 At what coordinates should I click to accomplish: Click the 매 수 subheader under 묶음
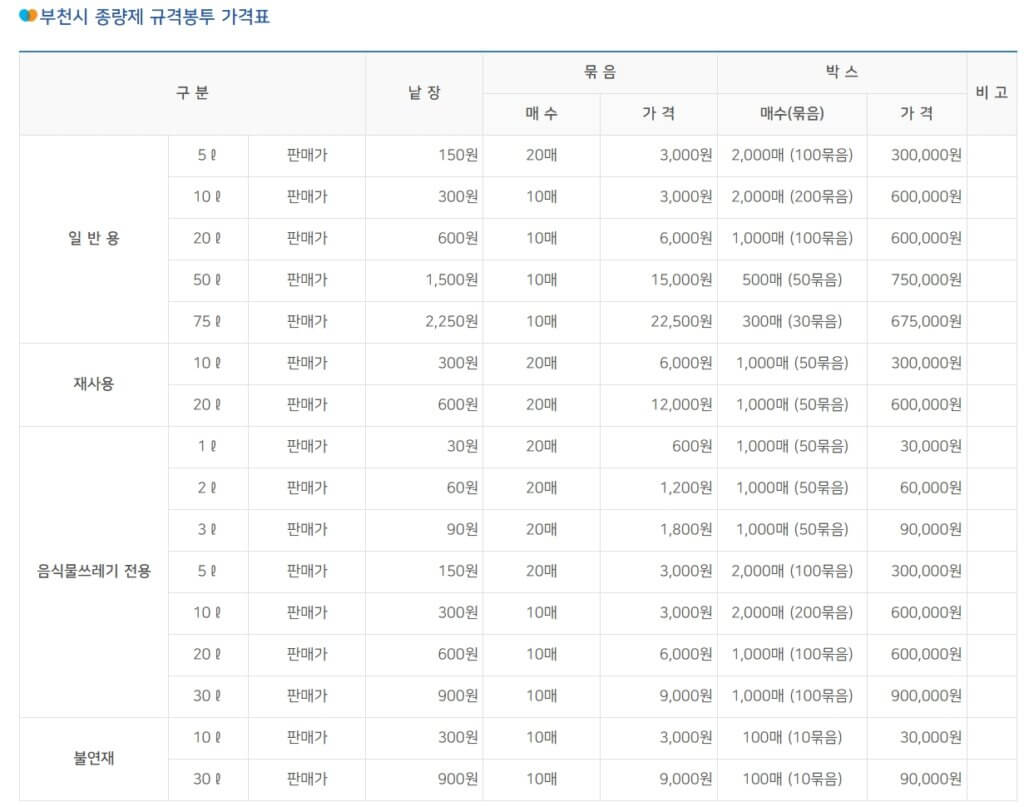pyautogui.click(x=541, y=114)
